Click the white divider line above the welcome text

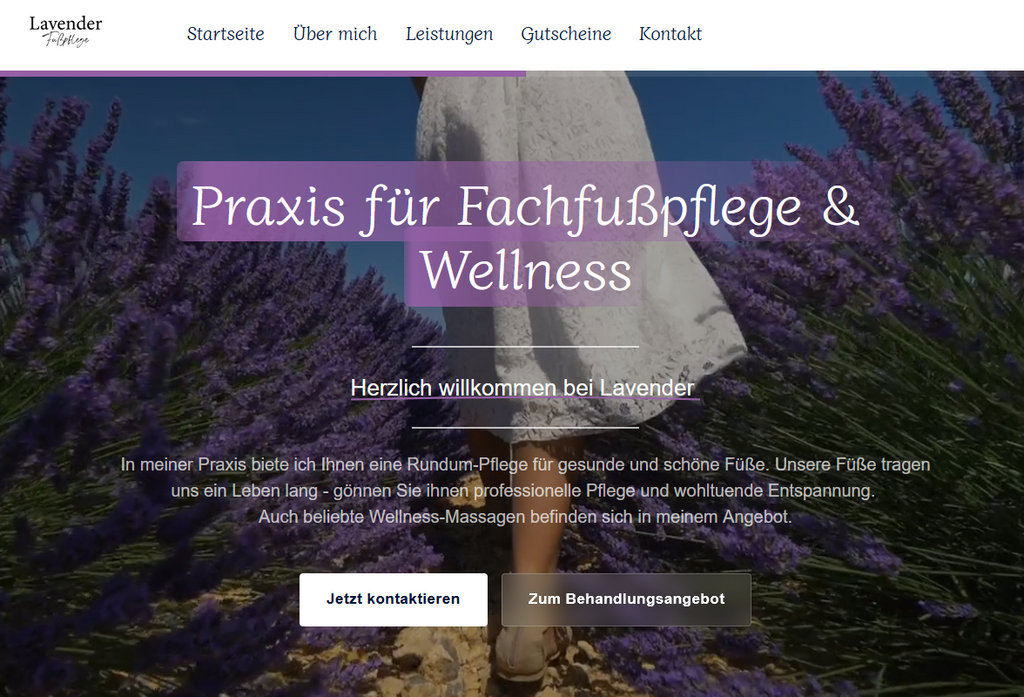click(525, 347)
